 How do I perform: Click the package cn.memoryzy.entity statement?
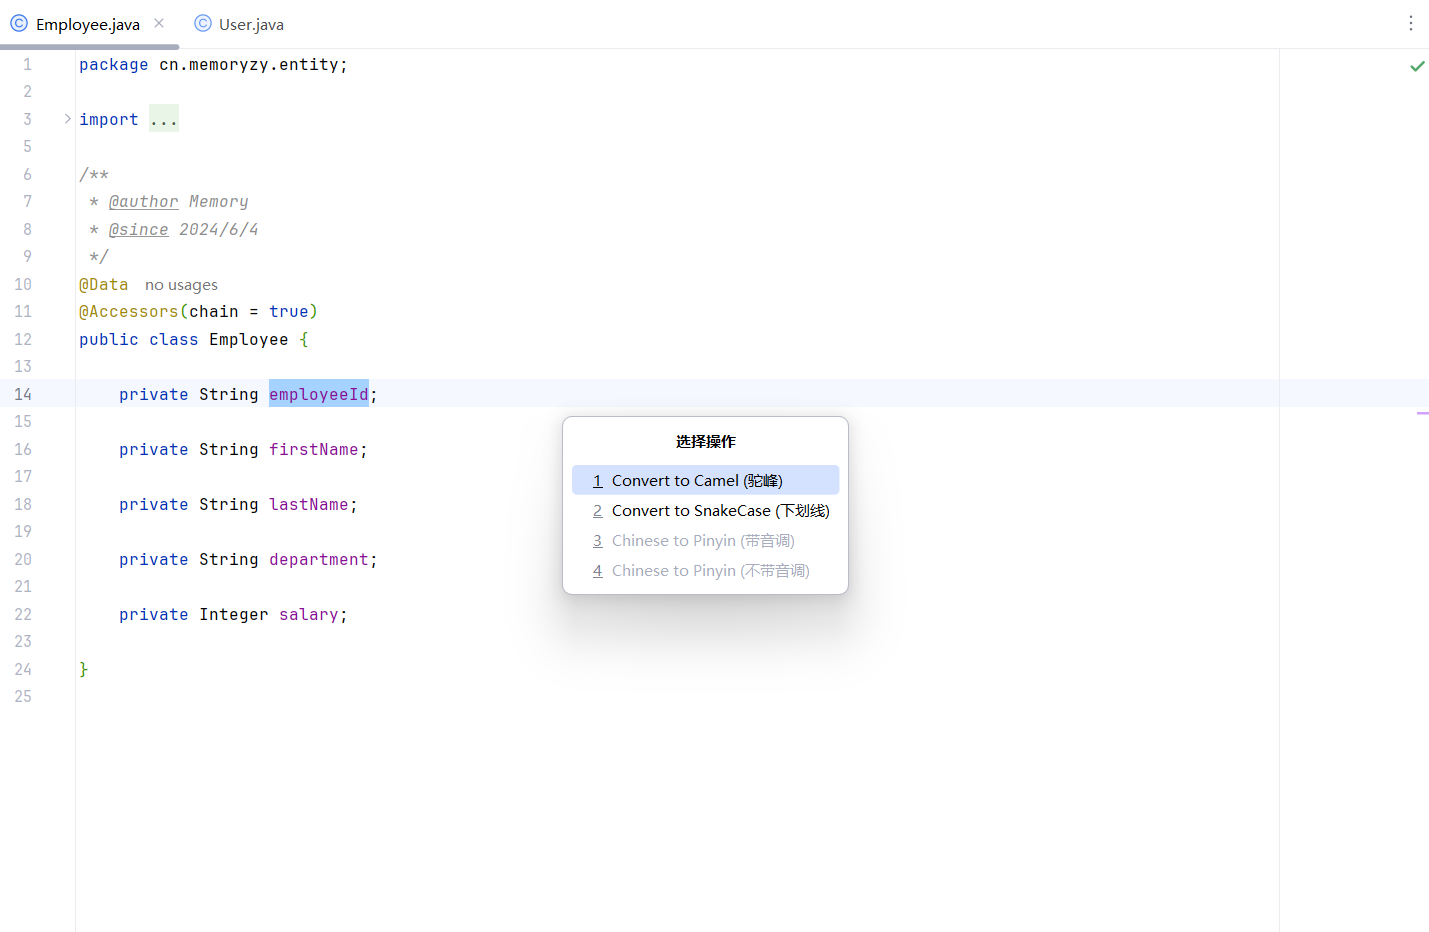tap(214, 64)
